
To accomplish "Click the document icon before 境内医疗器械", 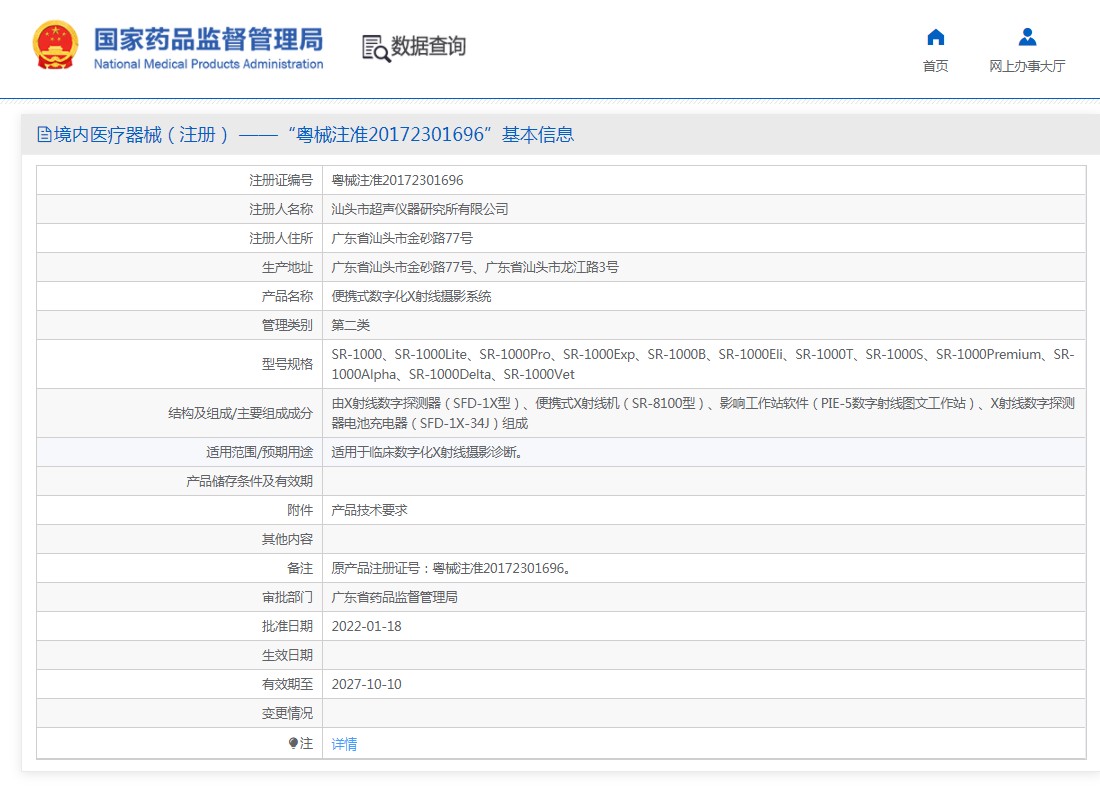I will (44, 134).
